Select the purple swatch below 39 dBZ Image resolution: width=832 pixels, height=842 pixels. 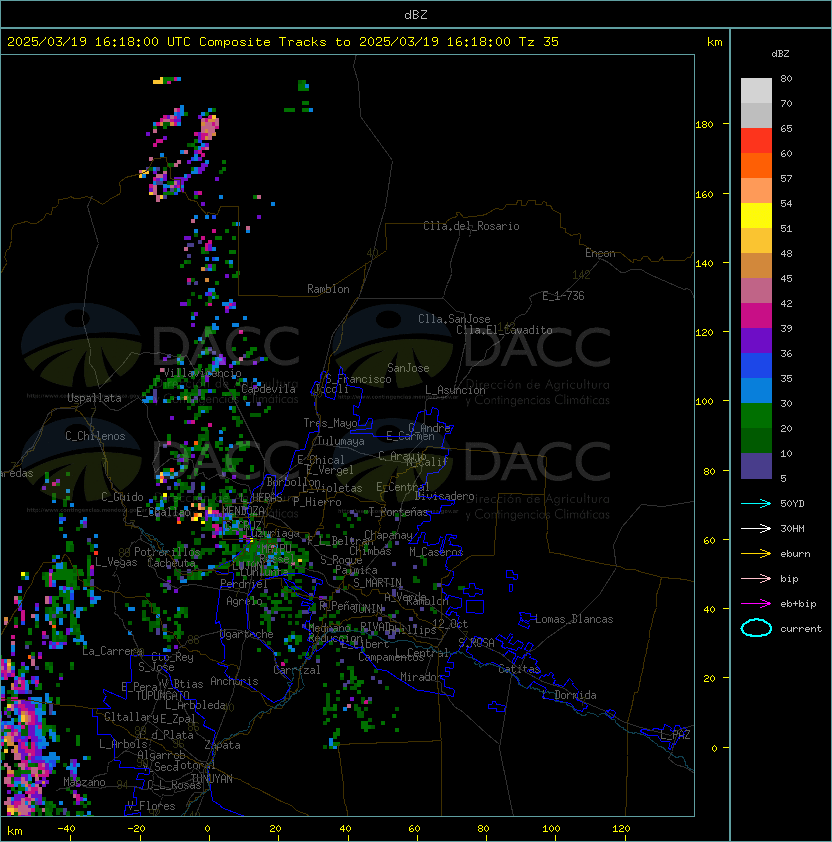click(x=756, y=340)
